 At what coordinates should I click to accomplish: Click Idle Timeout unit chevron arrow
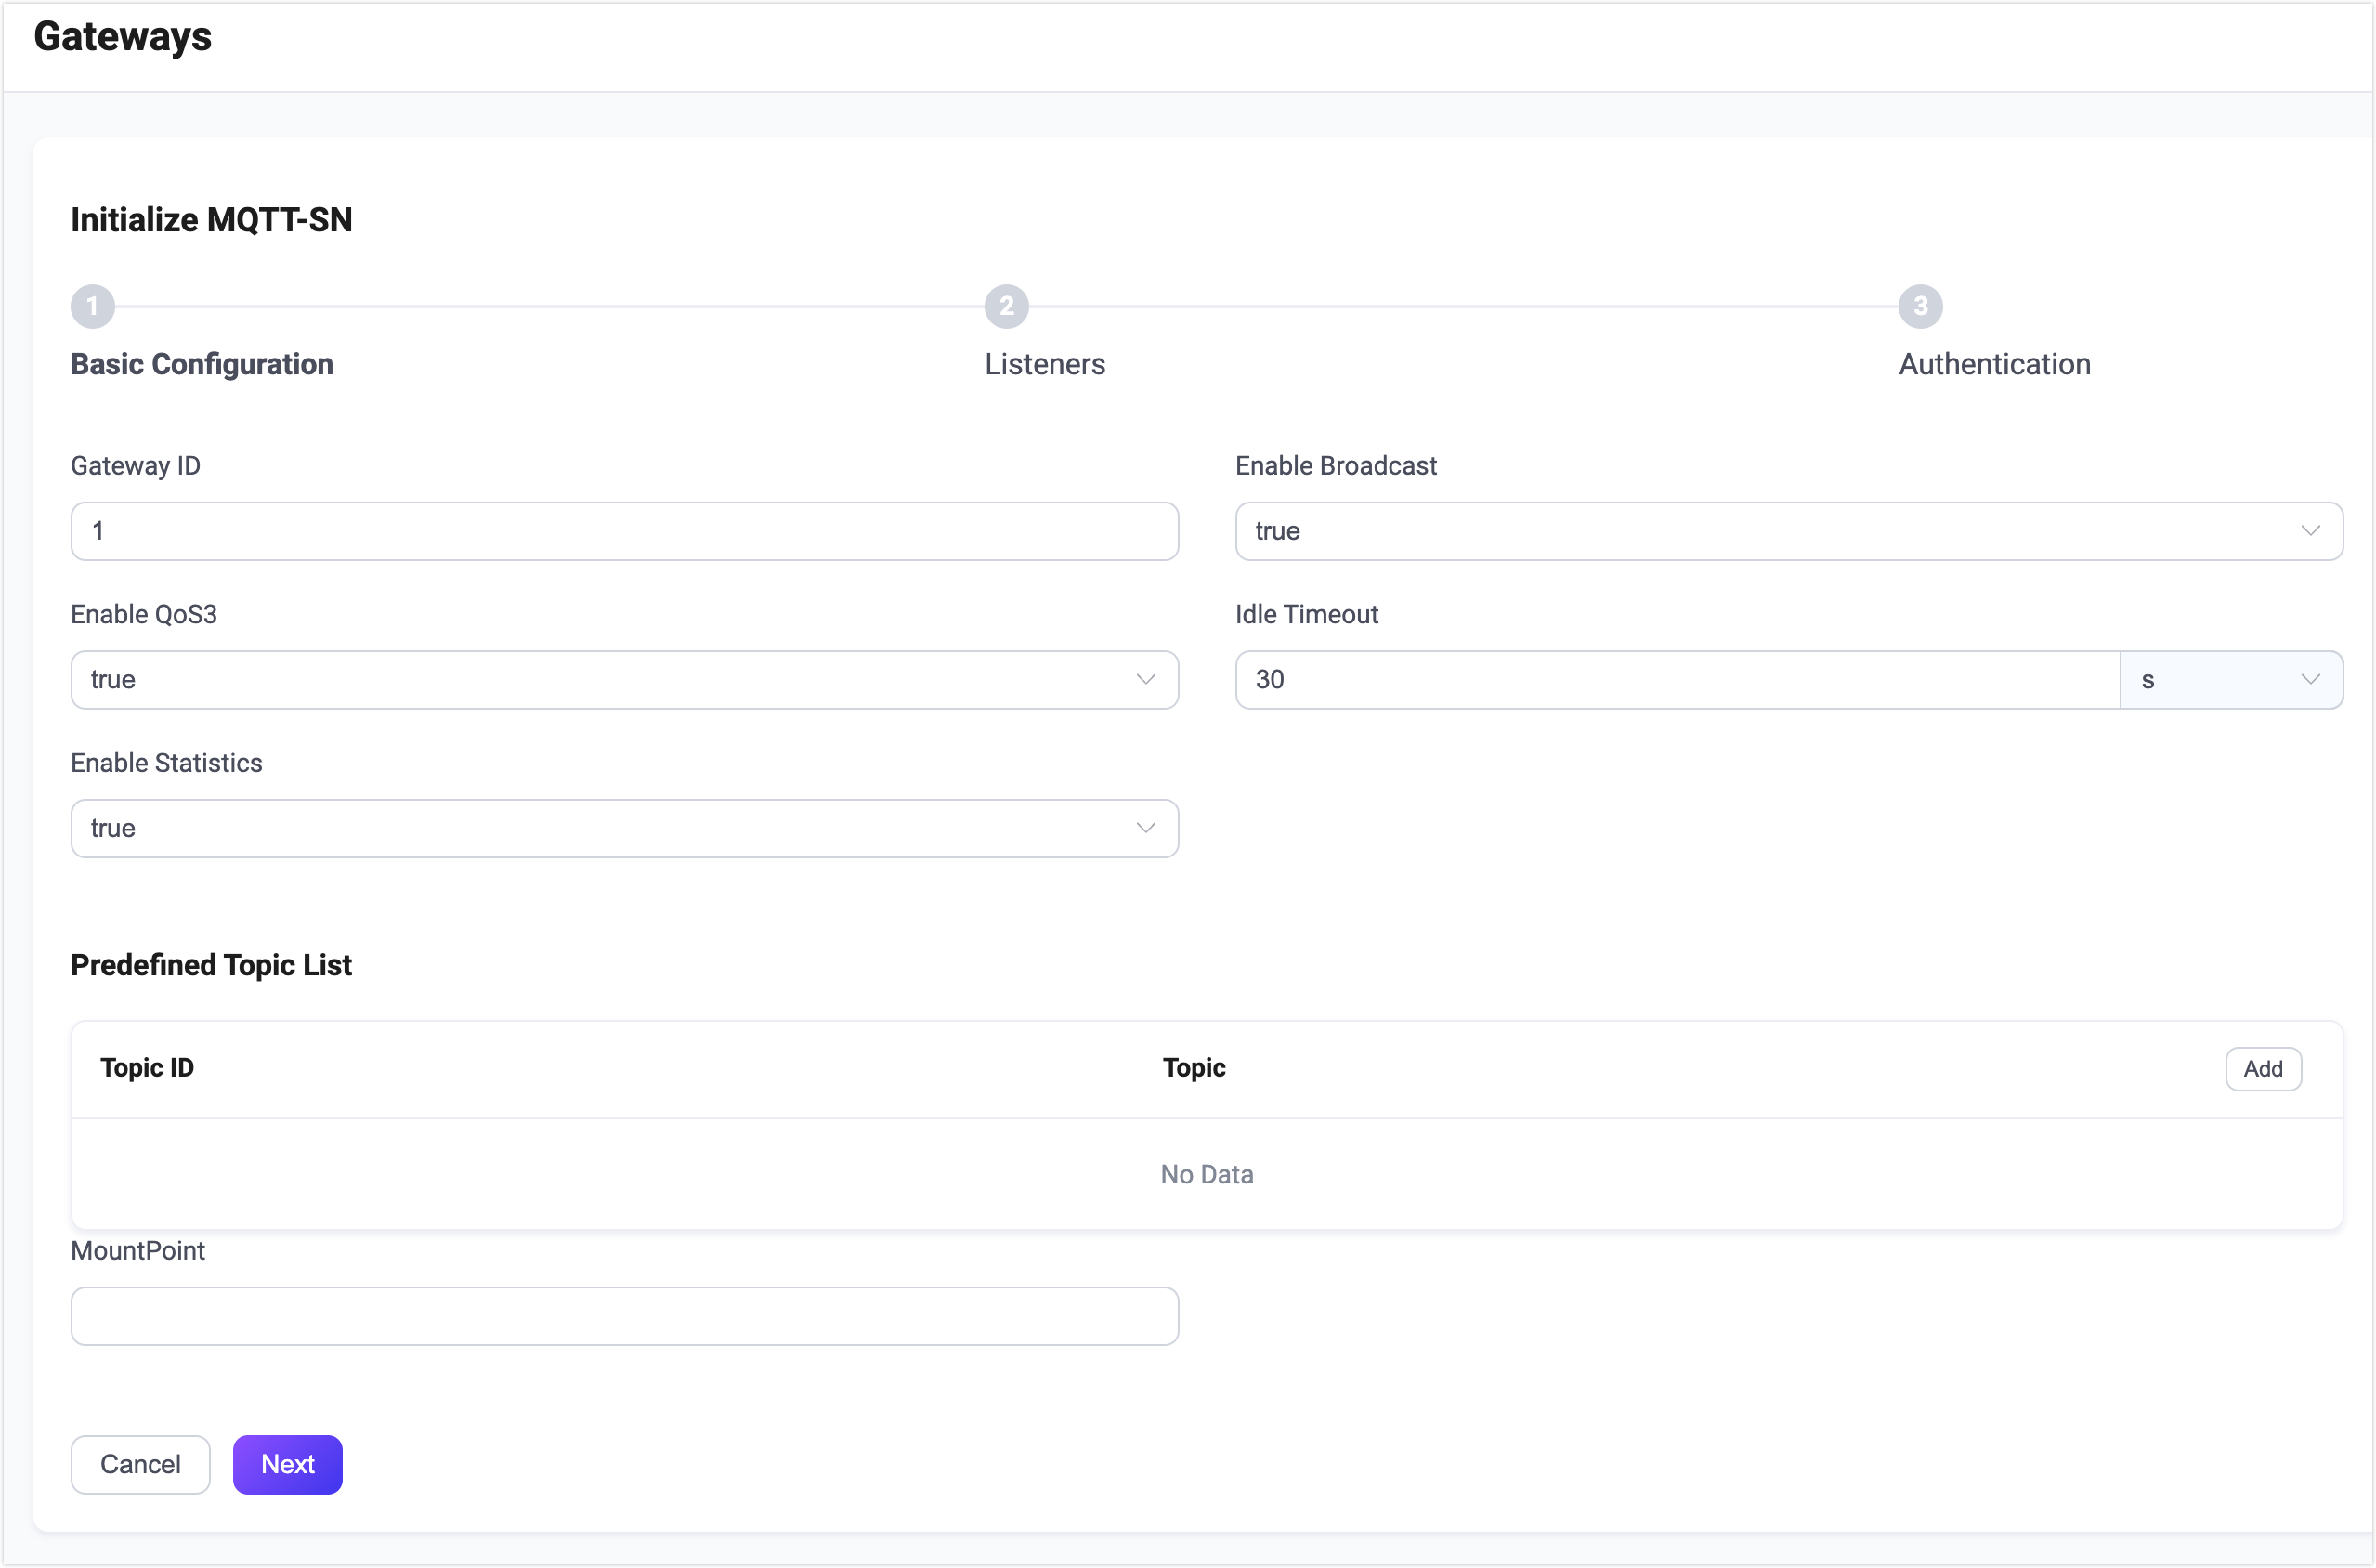tap(2309, 680)
